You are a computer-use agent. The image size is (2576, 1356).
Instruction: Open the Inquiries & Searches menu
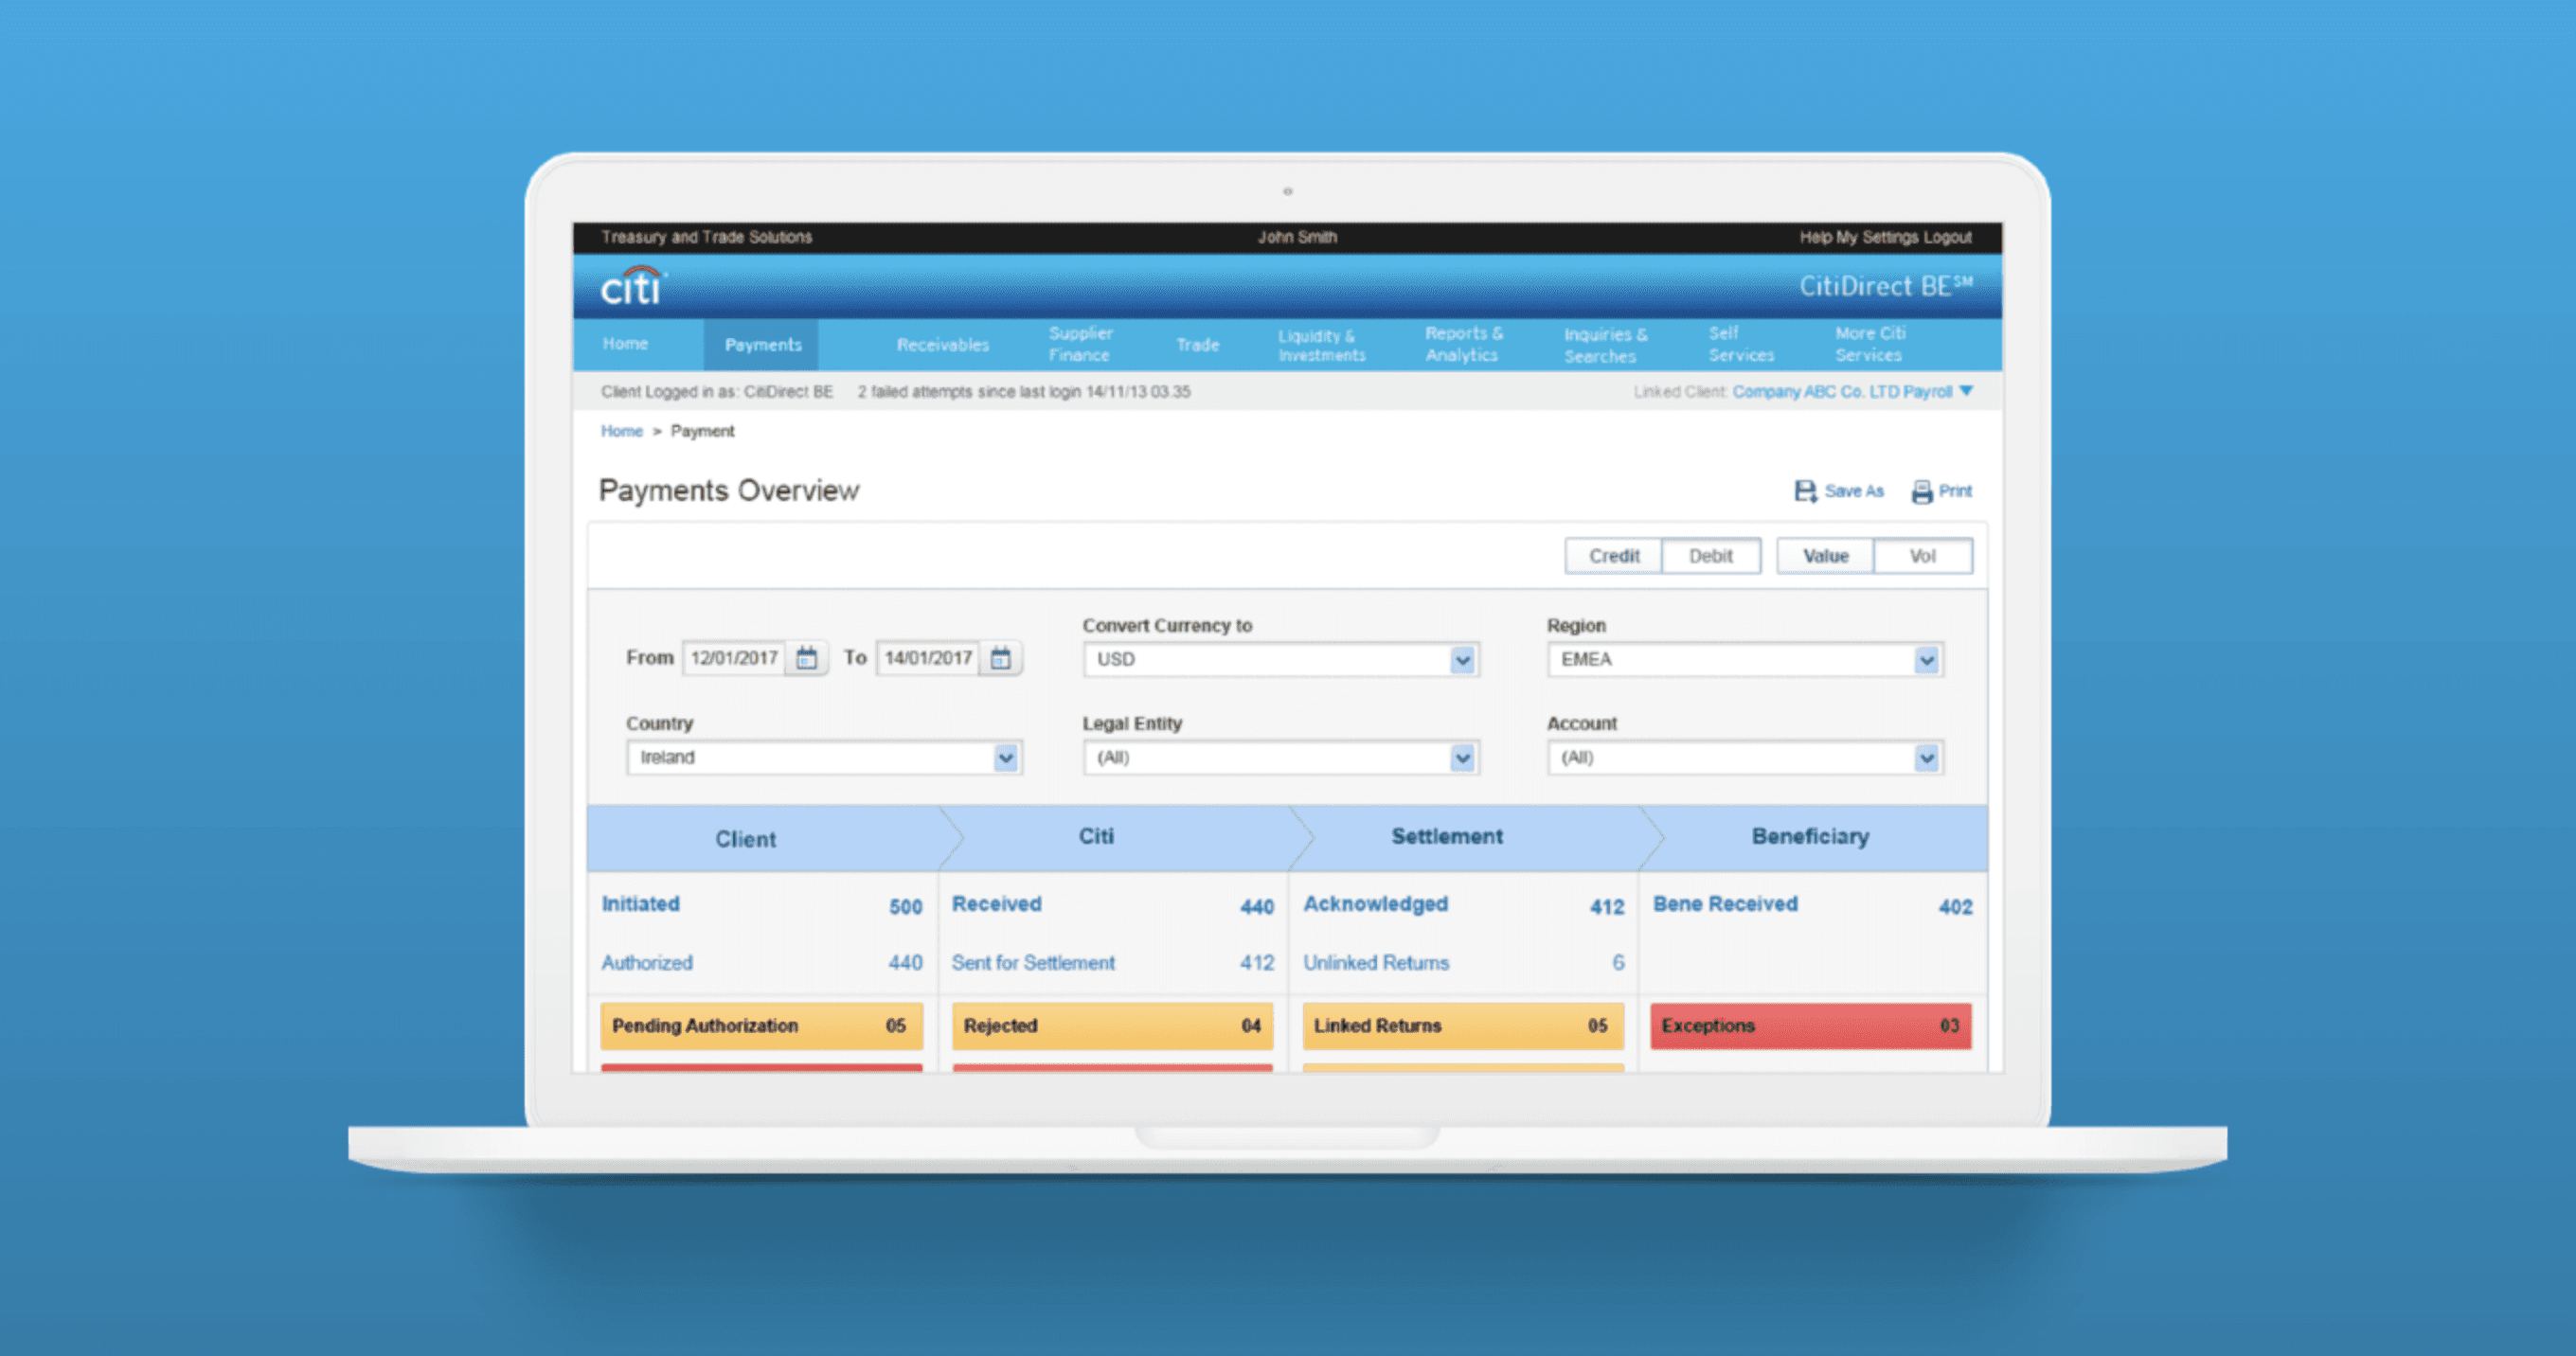[1605, 345]
